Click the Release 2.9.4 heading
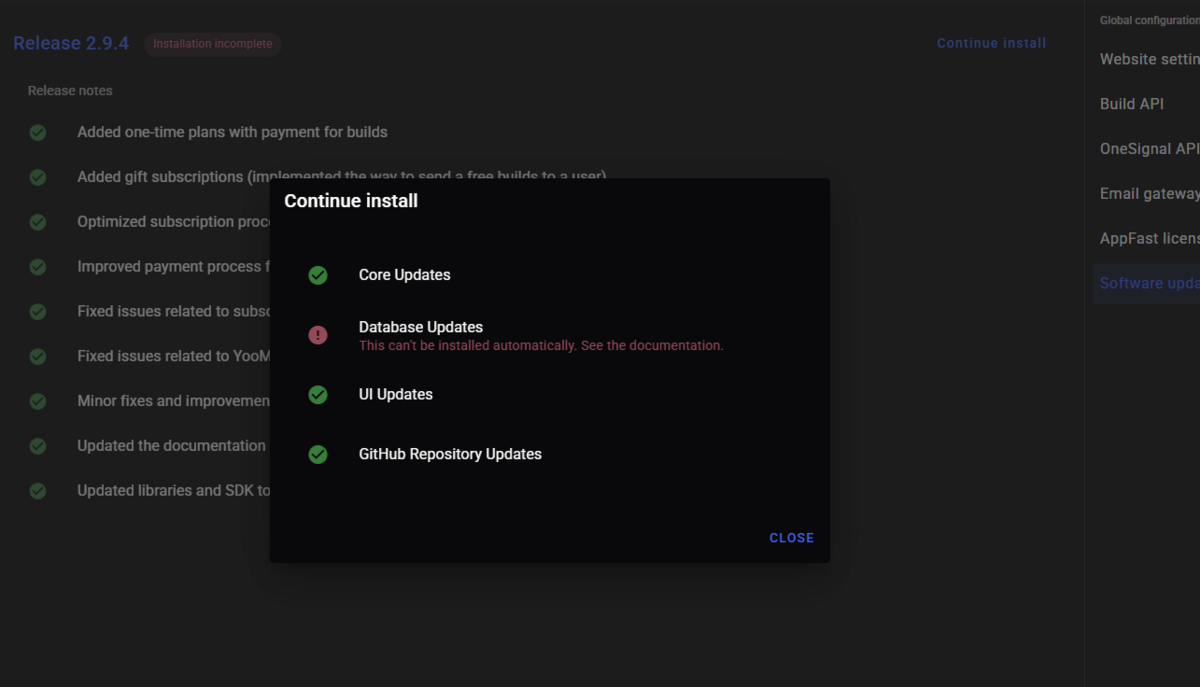 click(x=71, y=44)
